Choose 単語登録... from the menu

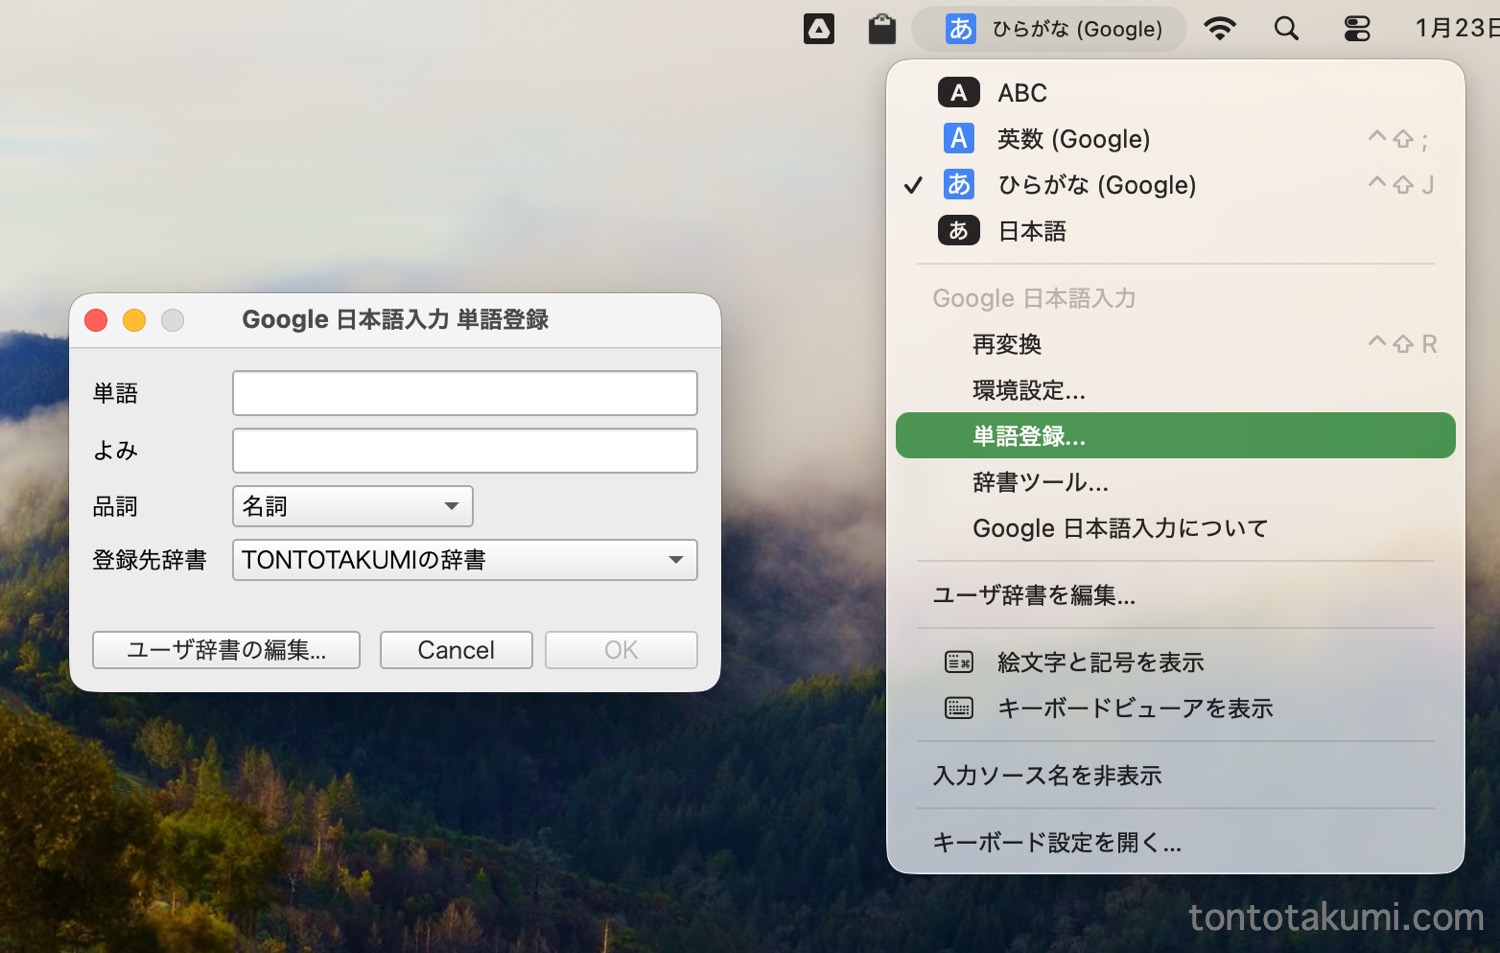[x=1029, y=436]
